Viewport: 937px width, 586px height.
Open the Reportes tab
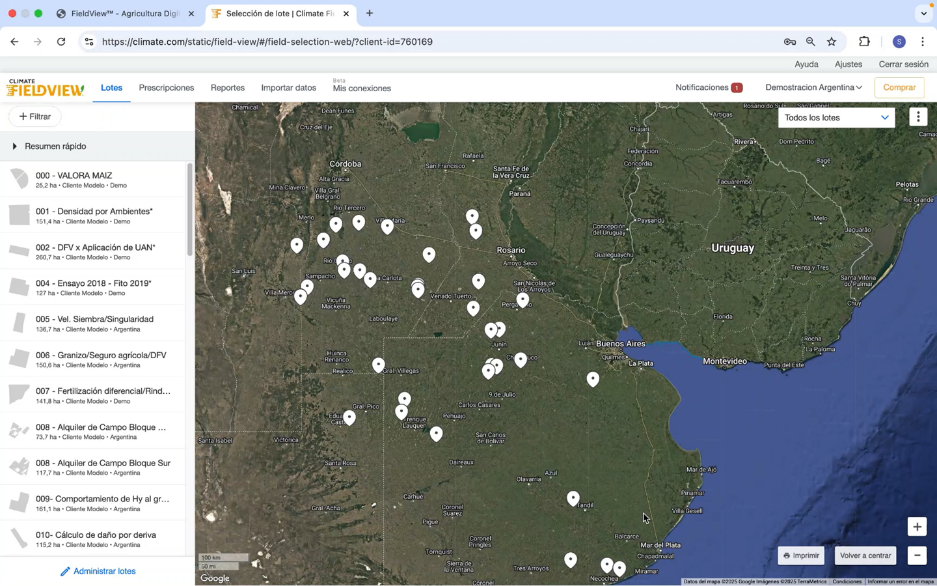pos(227,88)
